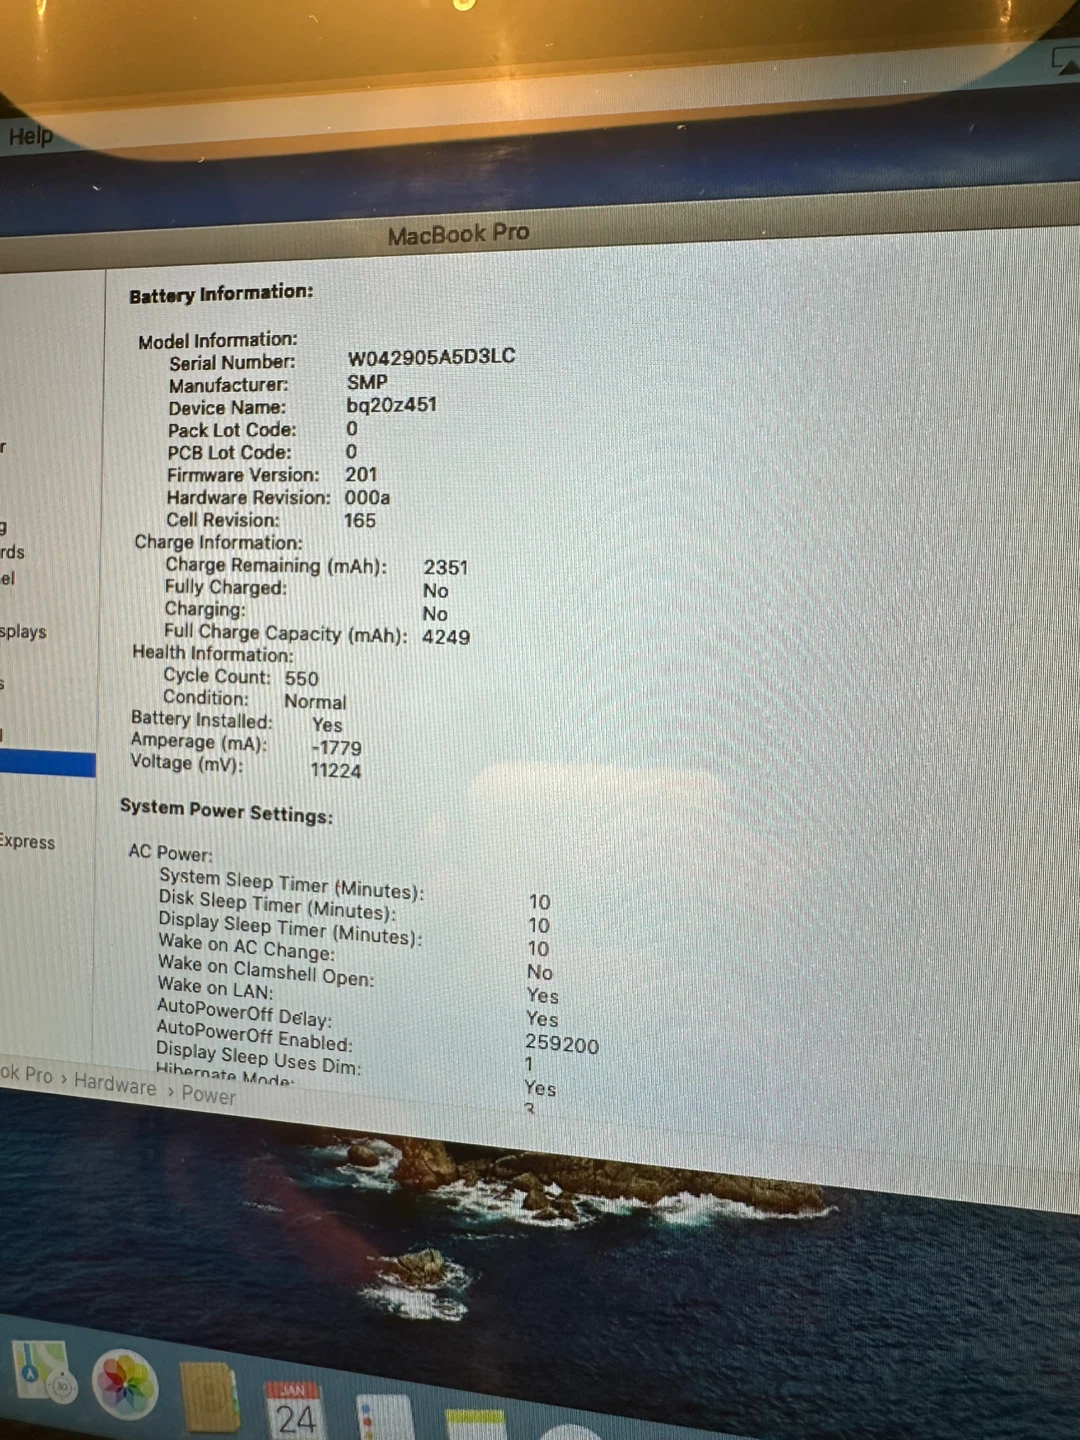Click 'Disk Sleep Timer (Minutes):' label

(277, 905)
